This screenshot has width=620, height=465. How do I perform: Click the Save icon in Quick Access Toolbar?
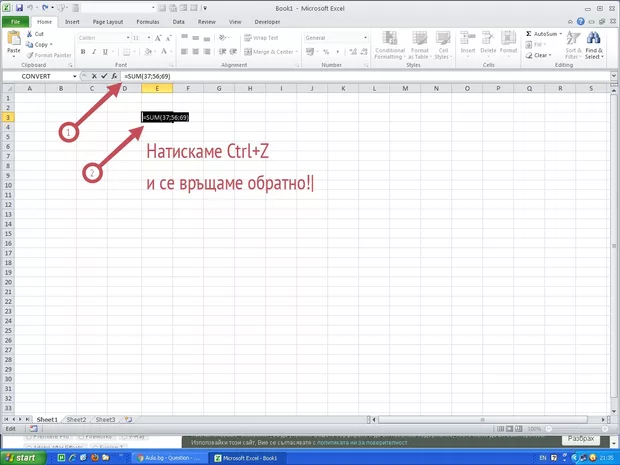tap(19, 8)
